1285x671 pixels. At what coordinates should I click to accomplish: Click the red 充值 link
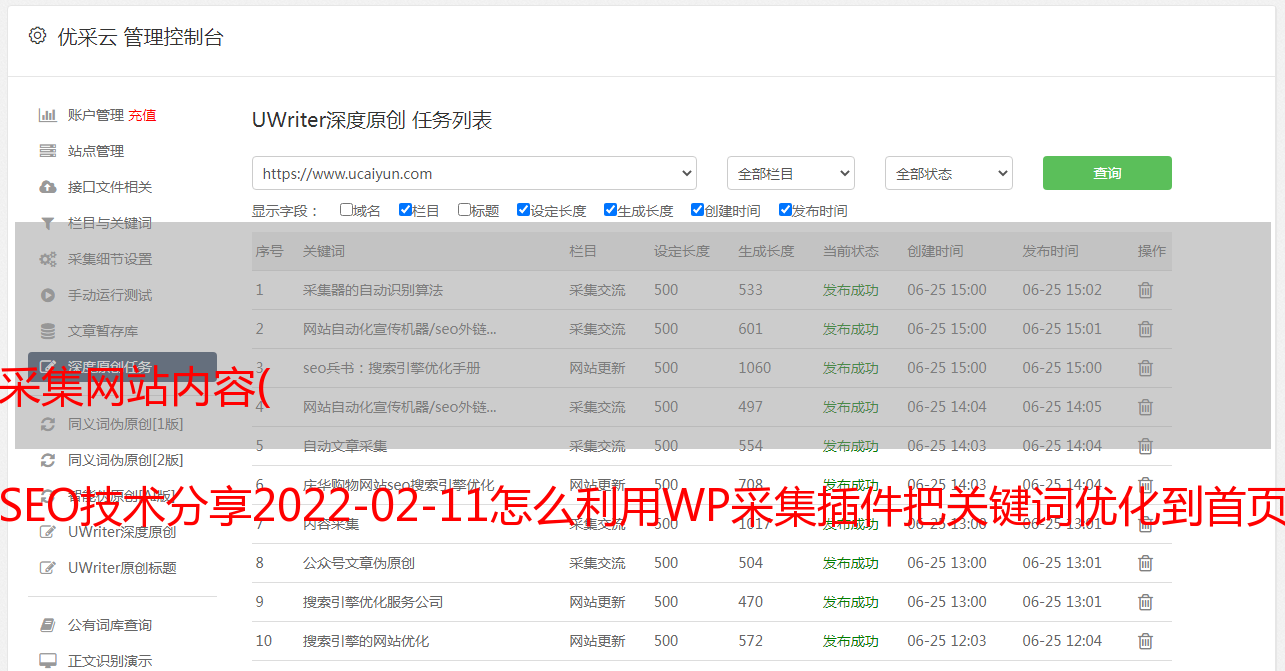click(142, 115)
